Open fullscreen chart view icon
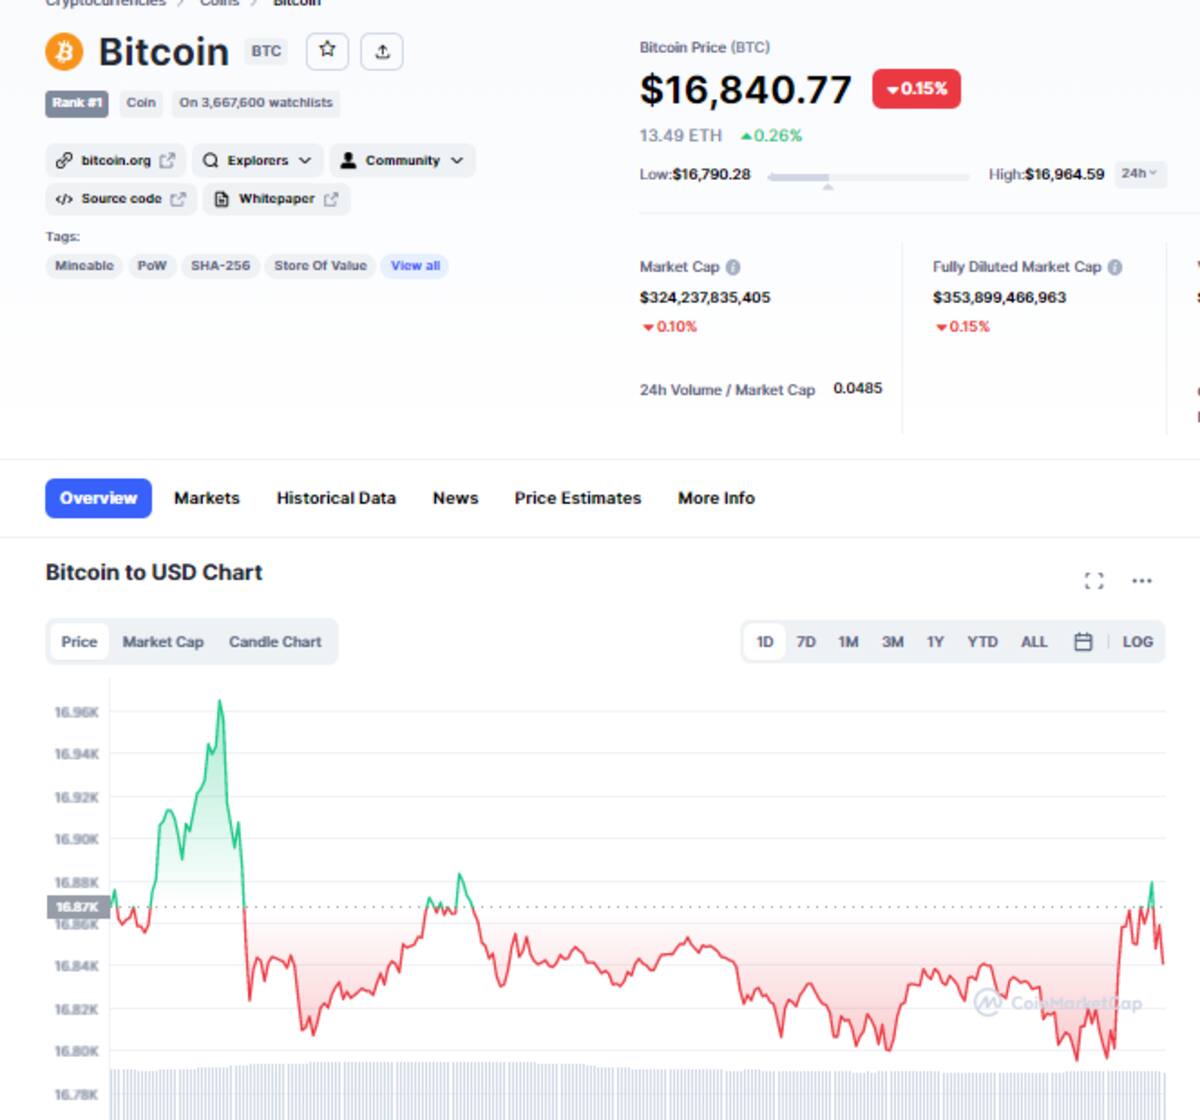The width and height of the screenshot is (1200, 1120). (x=1094, y=581)
